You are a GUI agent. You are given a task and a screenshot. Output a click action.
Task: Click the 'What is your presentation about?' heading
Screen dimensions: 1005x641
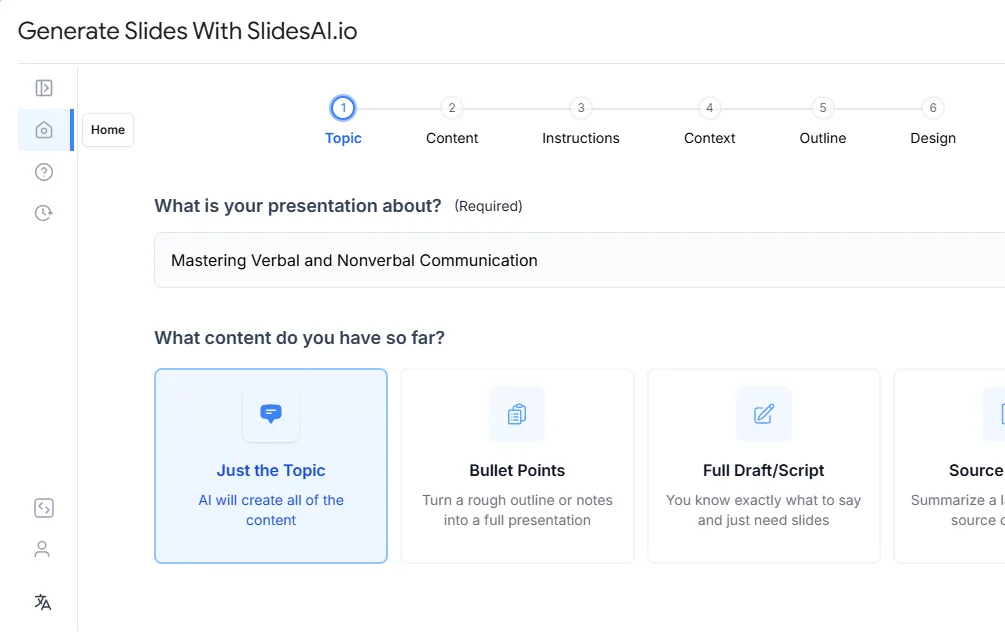coord(298,206)
